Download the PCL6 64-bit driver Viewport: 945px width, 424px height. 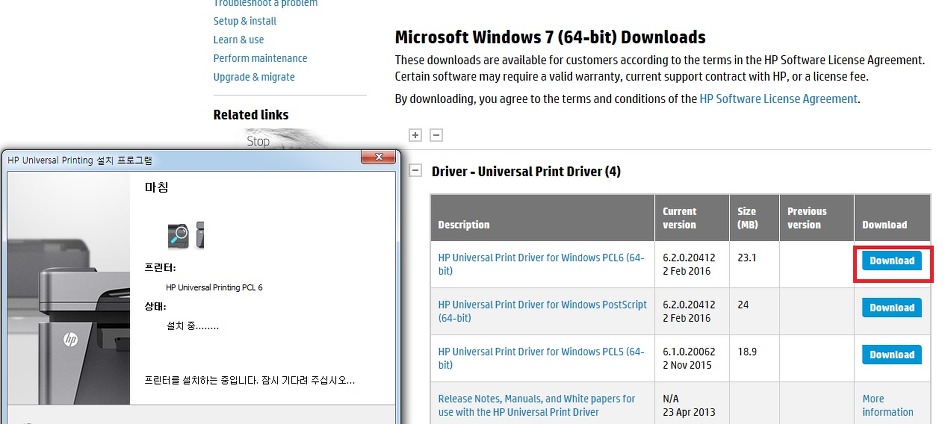pos(891,261)
